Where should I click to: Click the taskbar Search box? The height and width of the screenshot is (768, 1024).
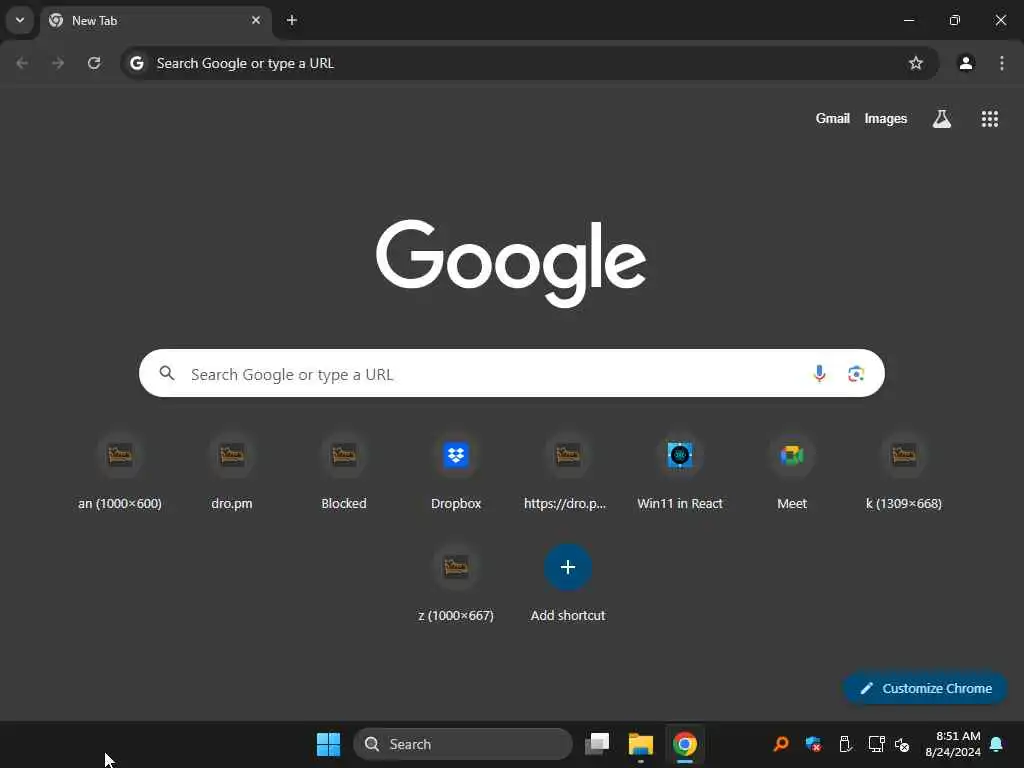[x=462, y=744]
